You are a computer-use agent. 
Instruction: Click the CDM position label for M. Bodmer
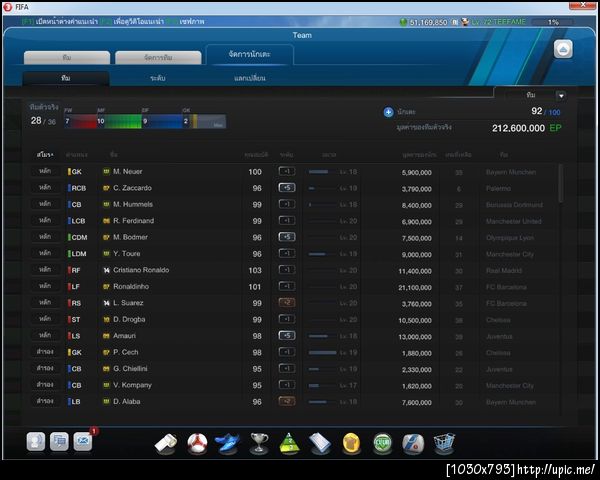(x=79, y=237)
